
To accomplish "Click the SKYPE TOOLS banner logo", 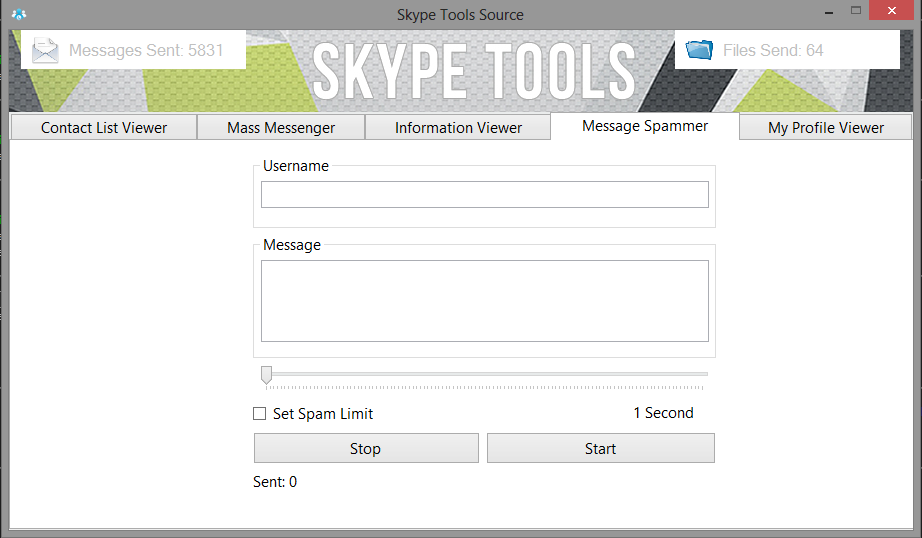I will pos(474,72).
